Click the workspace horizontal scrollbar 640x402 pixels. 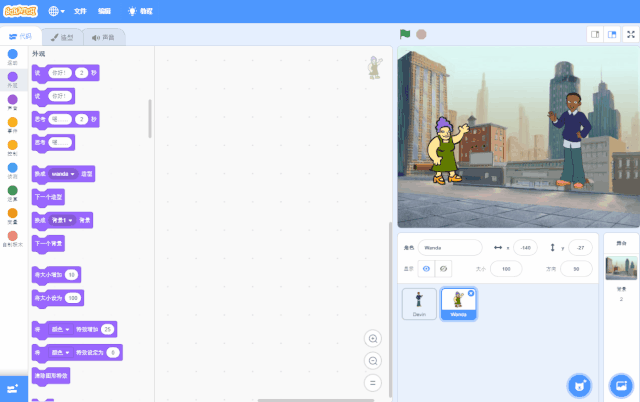click(316, 400)
